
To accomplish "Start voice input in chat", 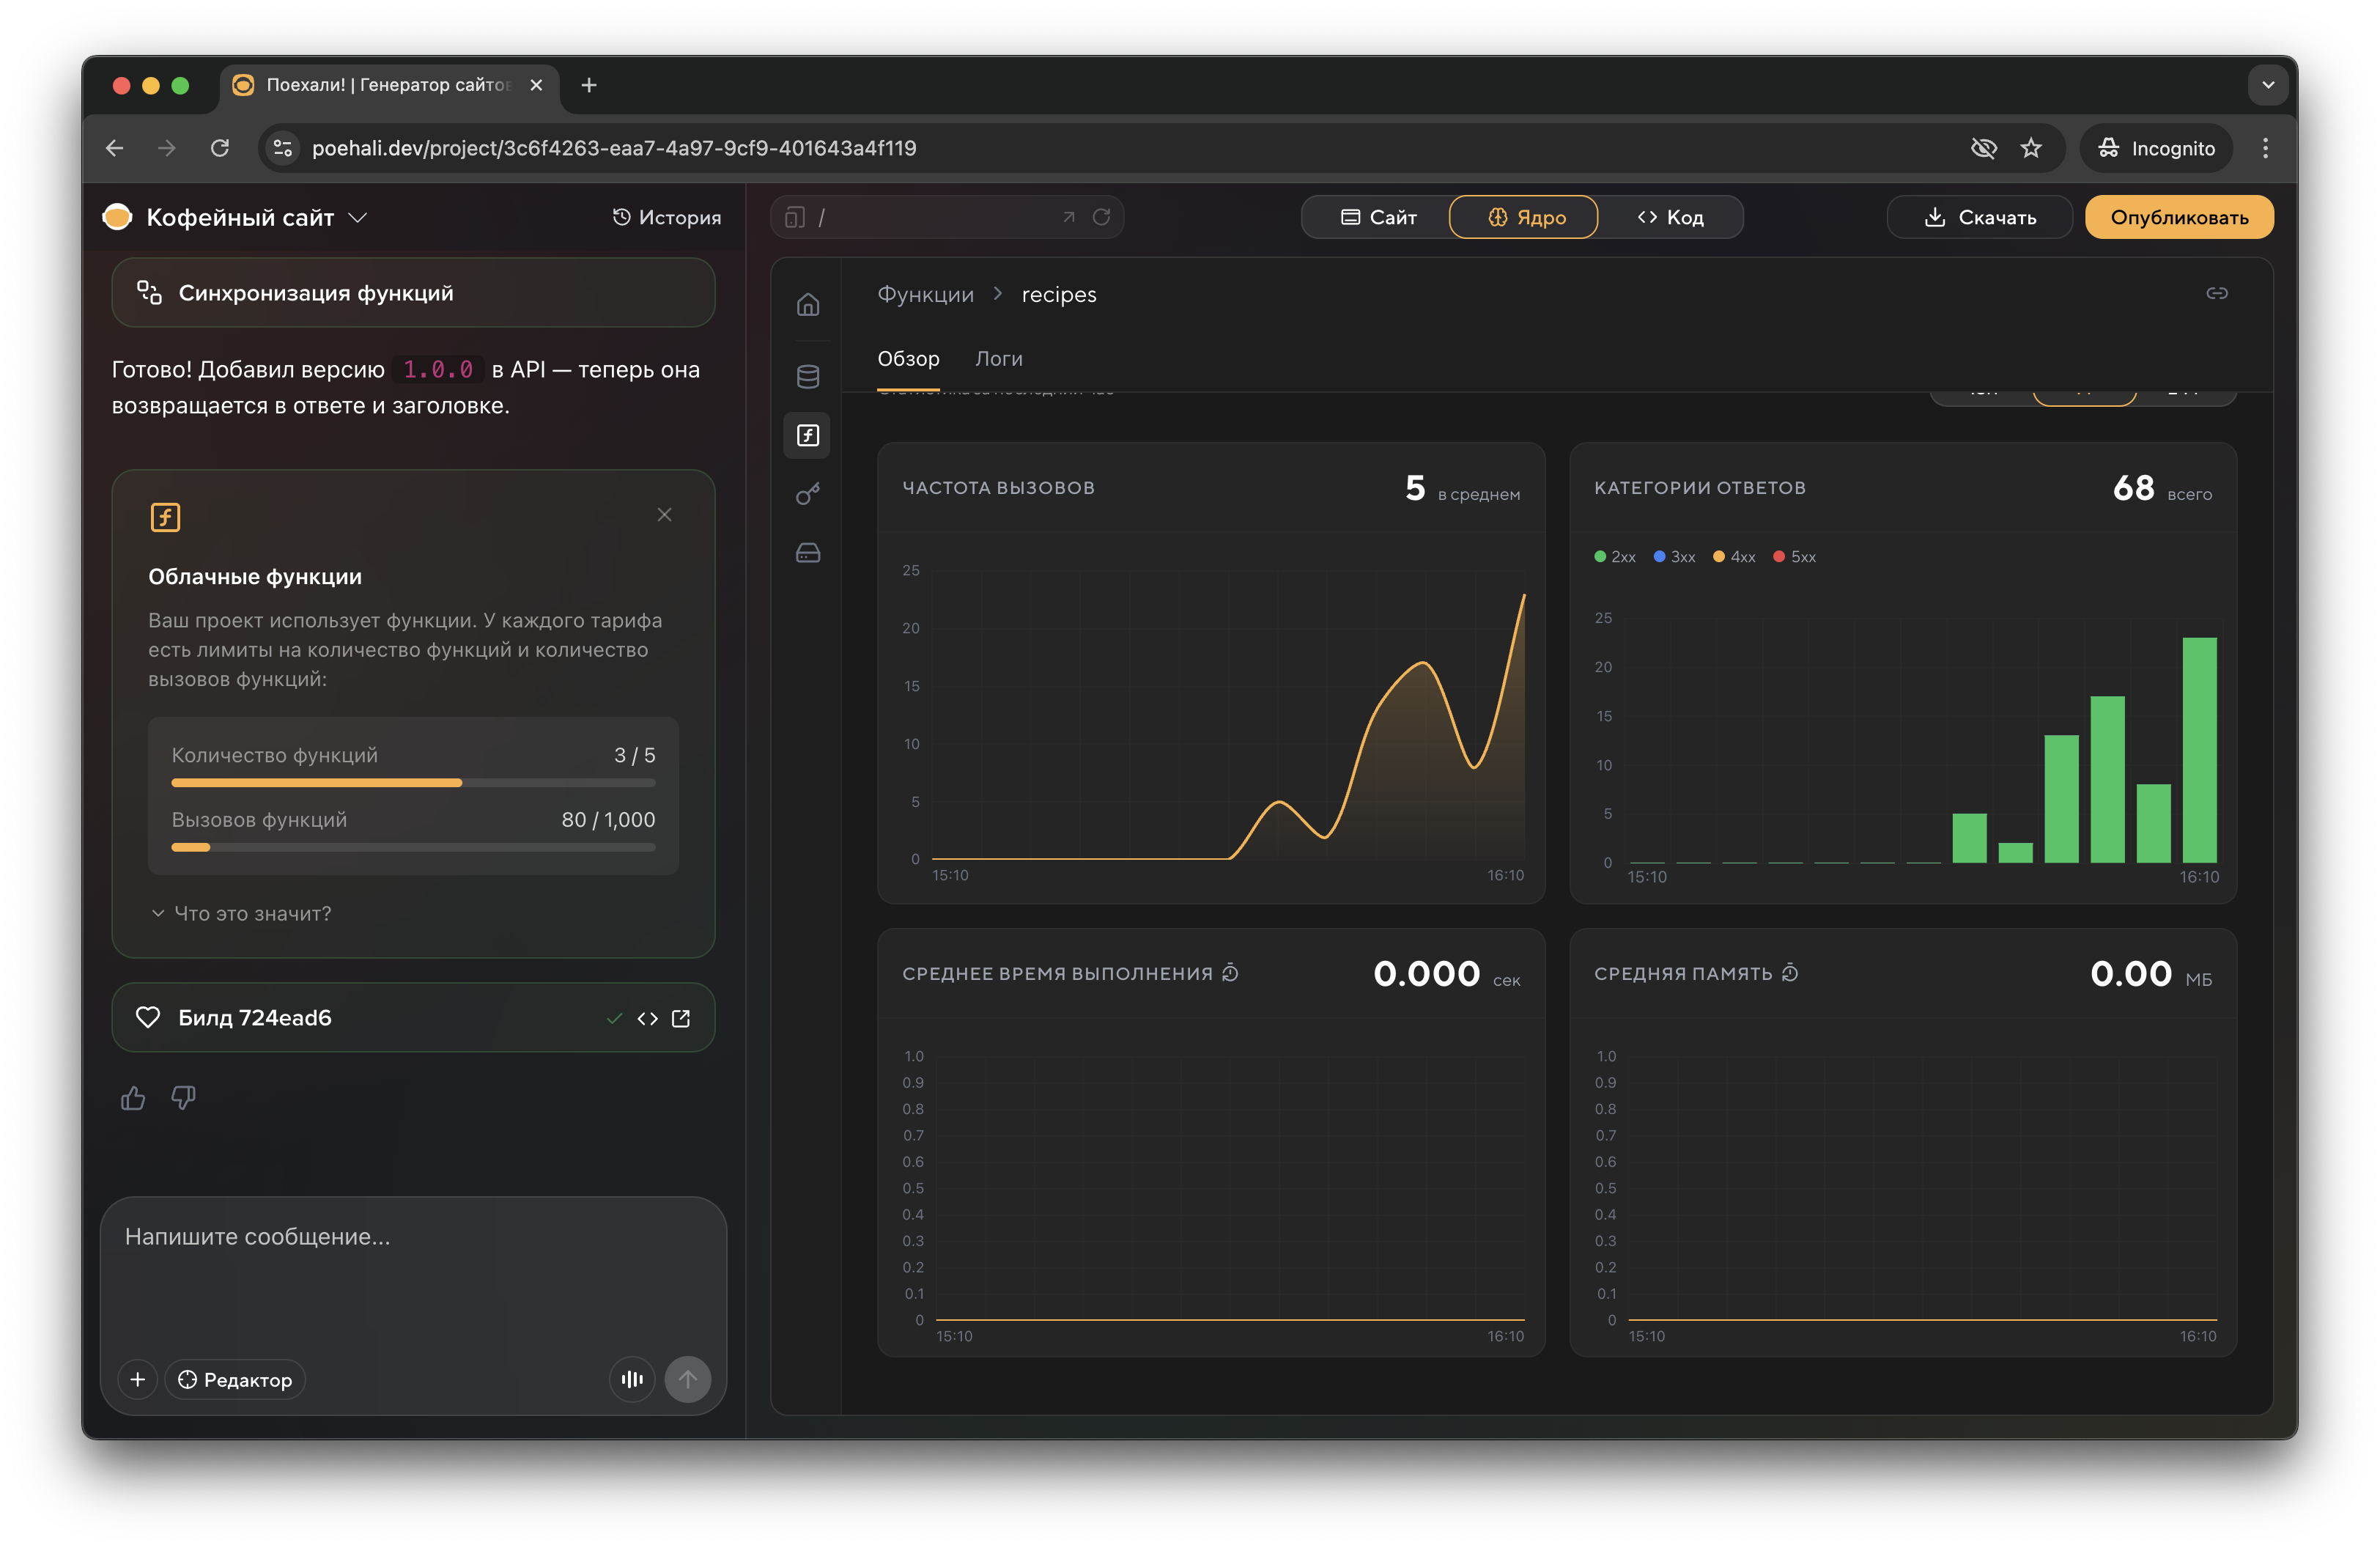I will pos(632,1379).
